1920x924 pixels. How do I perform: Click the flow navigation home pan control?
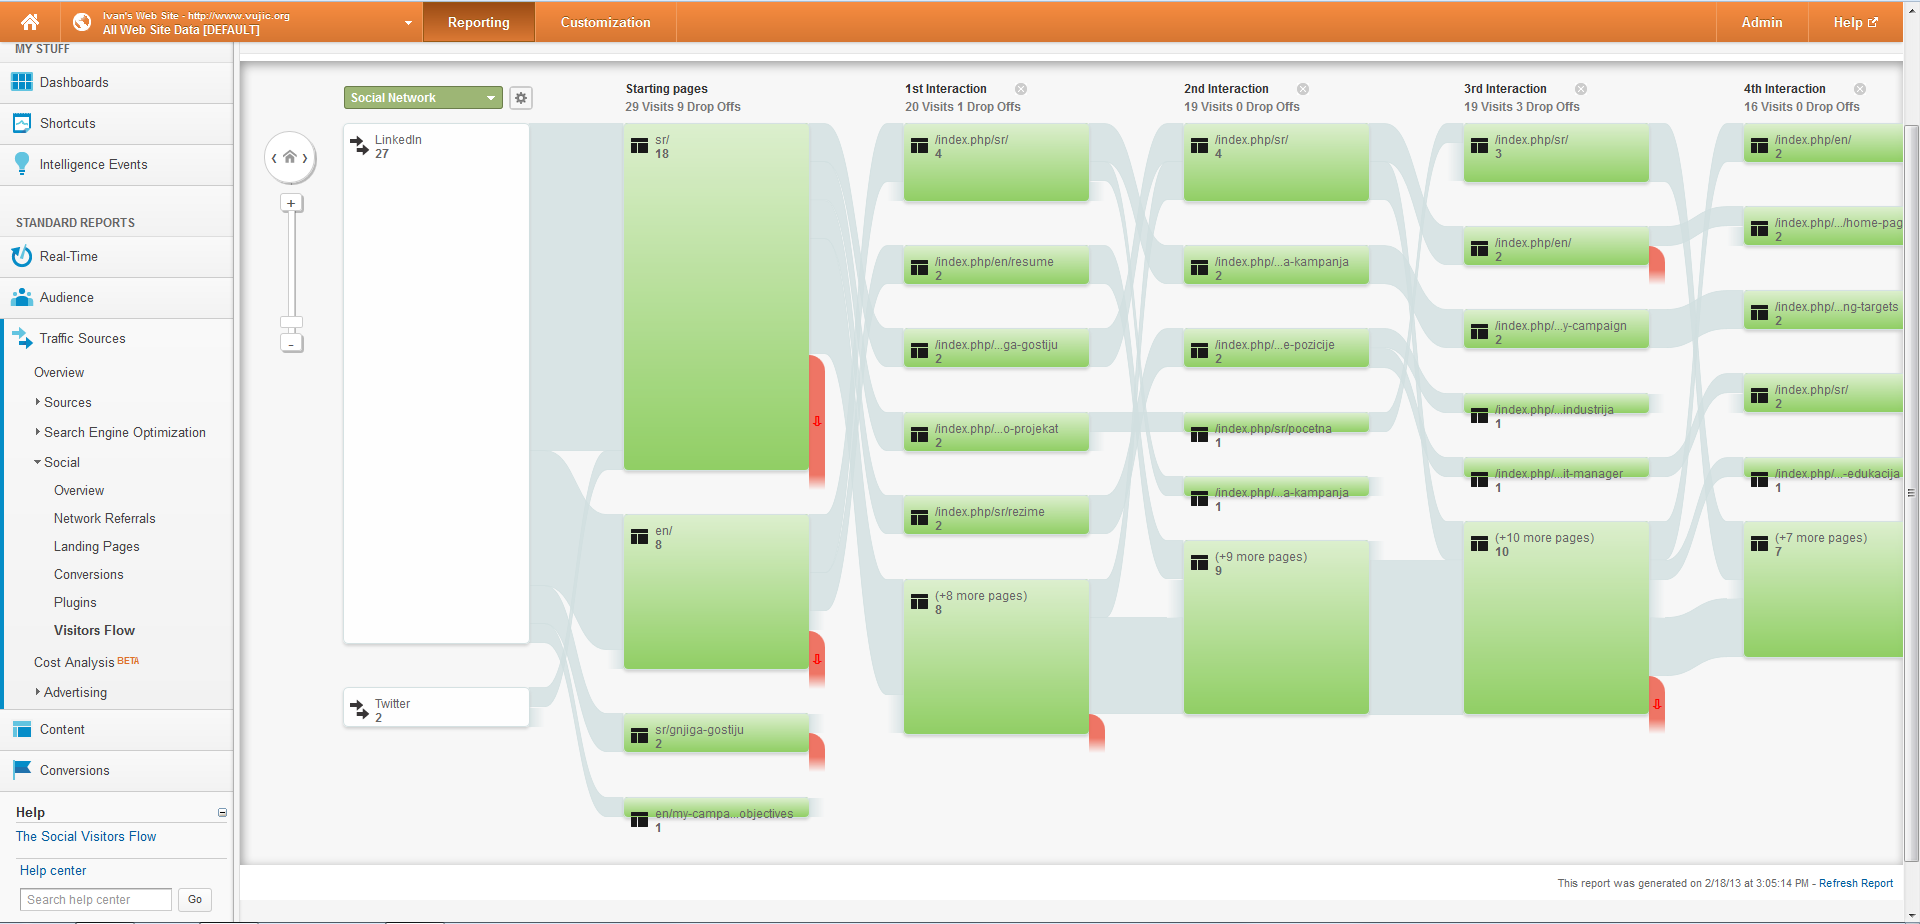pyautogui.click(x=290, y=157)
